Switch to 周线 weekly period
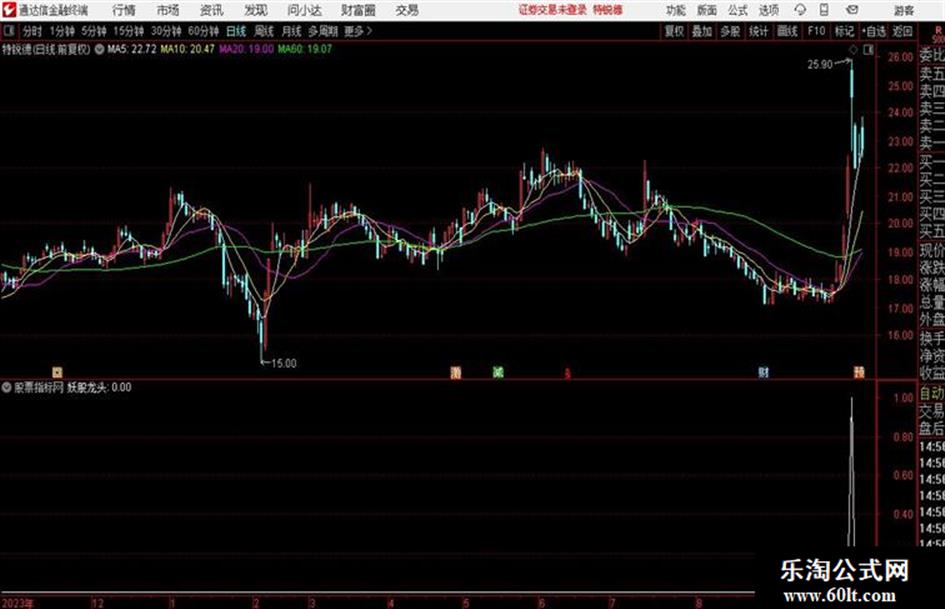This screenshot has height=609, width=945. click(x=264, y=31)
